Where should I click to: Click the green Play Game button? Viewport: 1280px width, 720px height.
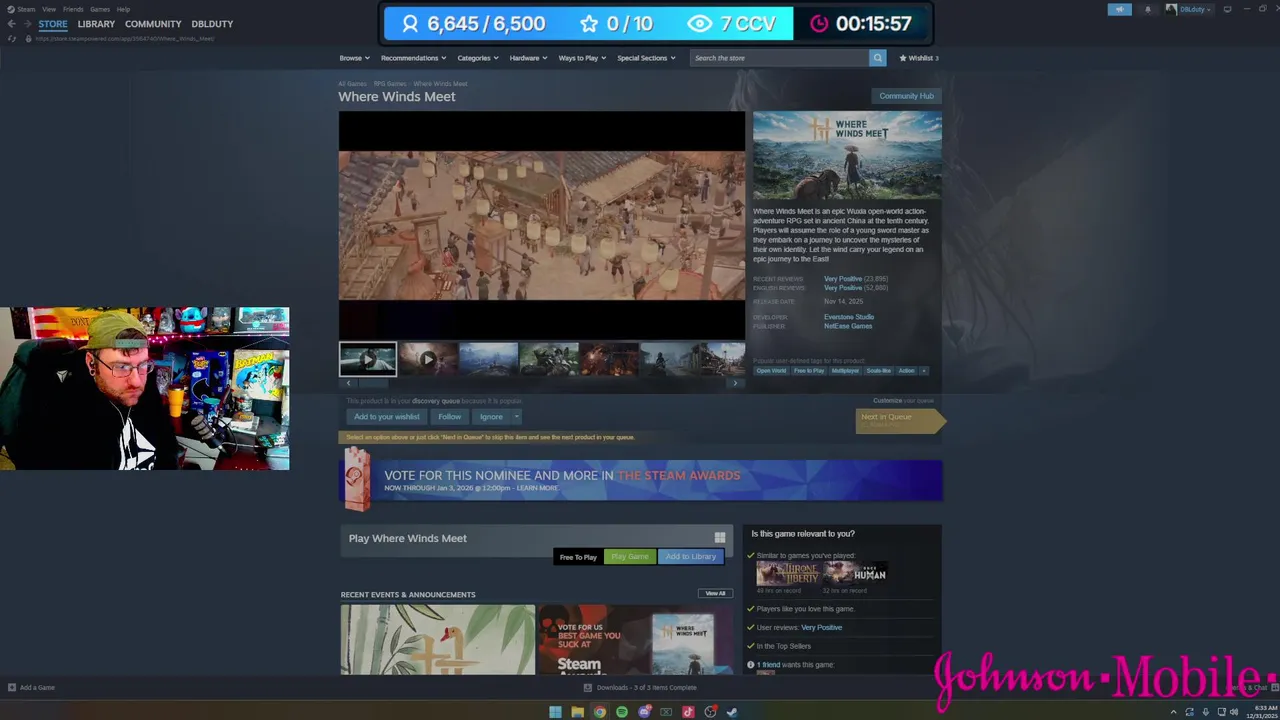coord(630,557)
